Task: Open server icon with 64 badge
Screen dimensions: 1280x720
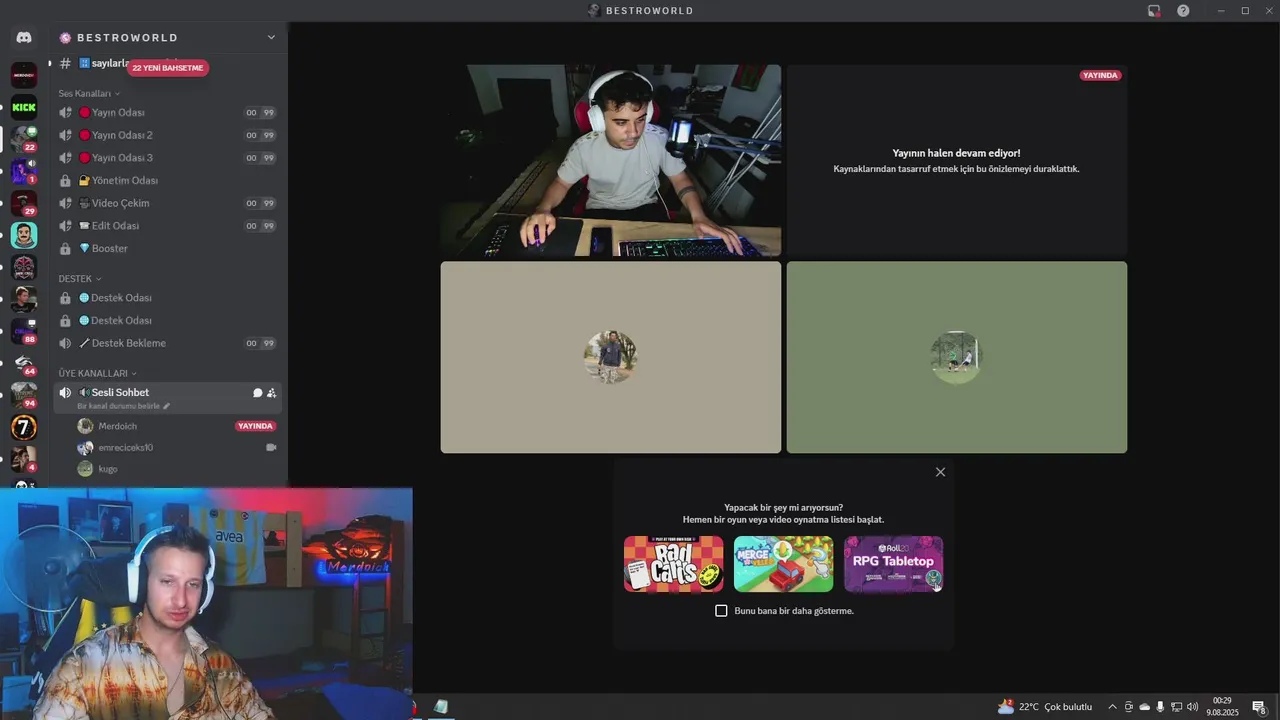Action: point(24,363)
